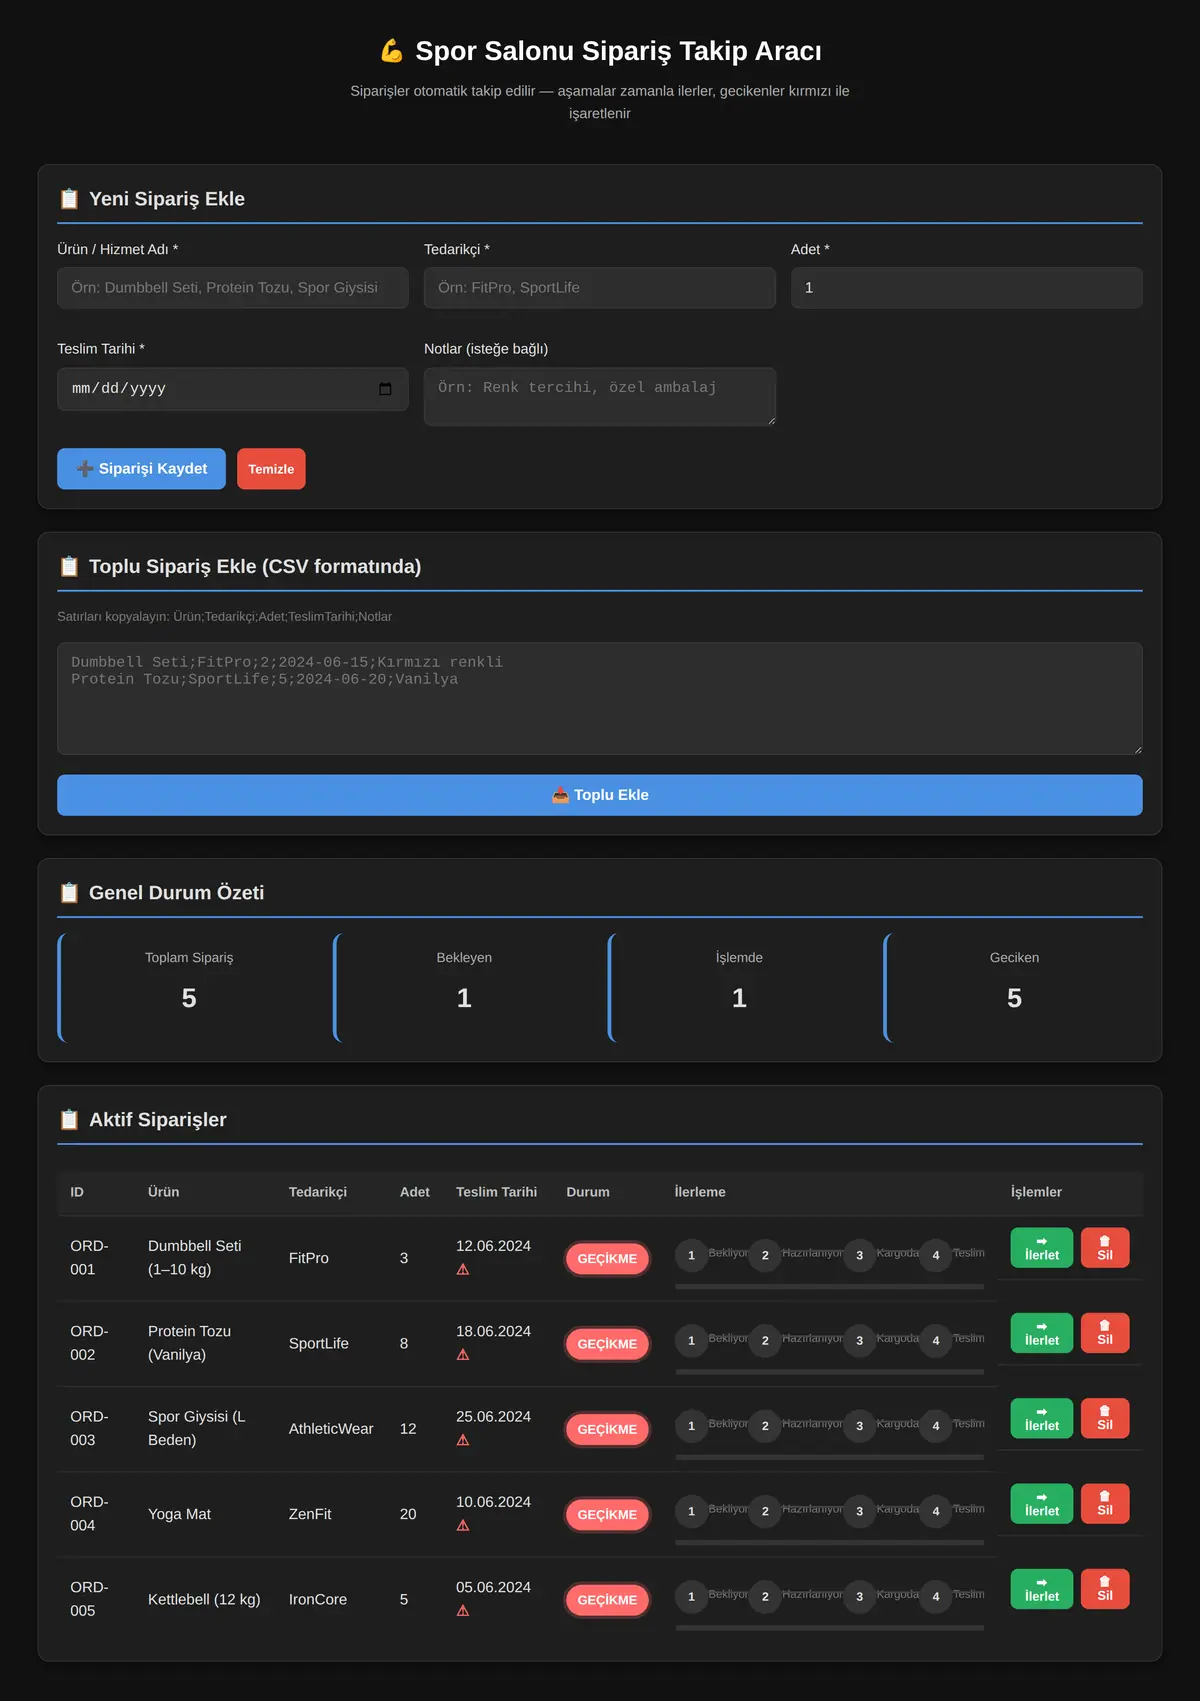Click step 4 circle for ORD-001
1200x1701 pixels.
tap(936, 1255)
